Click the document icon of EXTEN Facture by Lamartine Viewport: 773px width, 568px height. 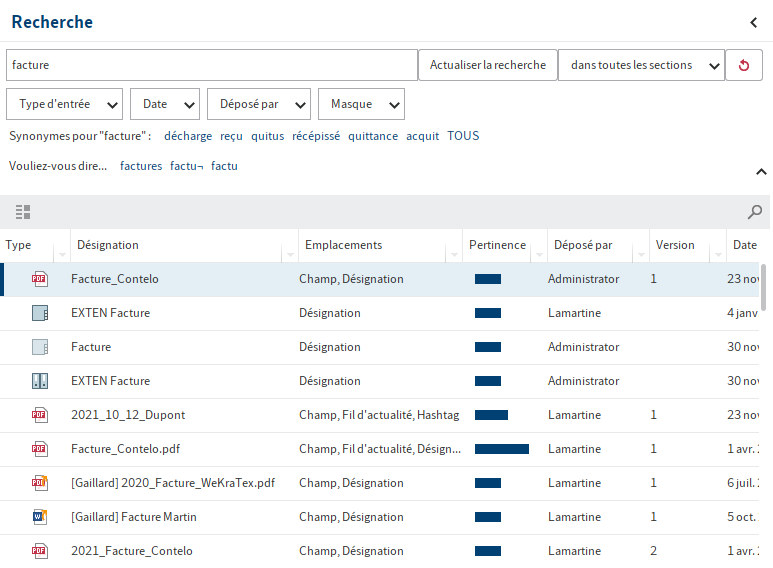click(39, 313)
